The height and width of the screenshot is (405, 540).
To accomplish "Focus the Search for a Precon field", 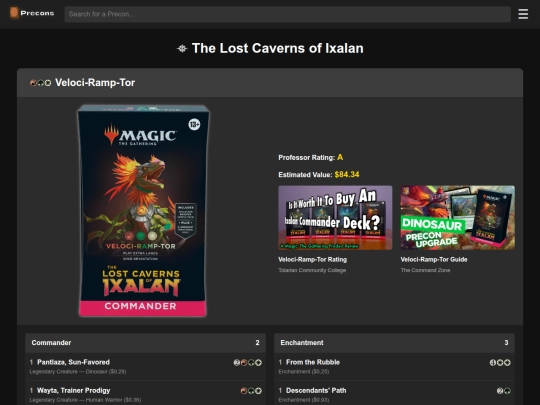I will (x=288, y=14).
